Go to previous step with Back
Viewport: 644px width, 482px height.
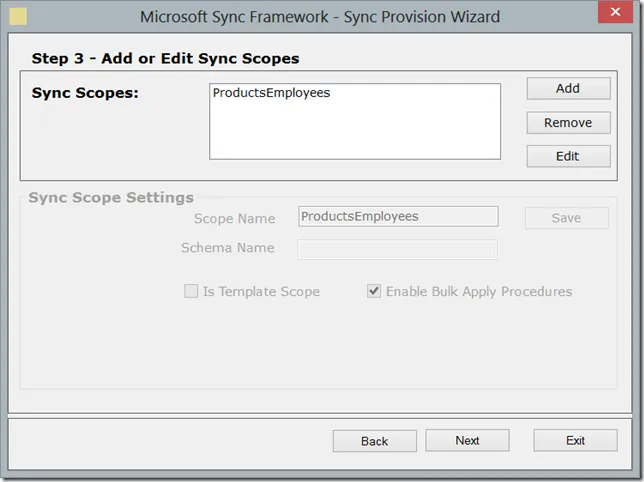tap(375, 440)
